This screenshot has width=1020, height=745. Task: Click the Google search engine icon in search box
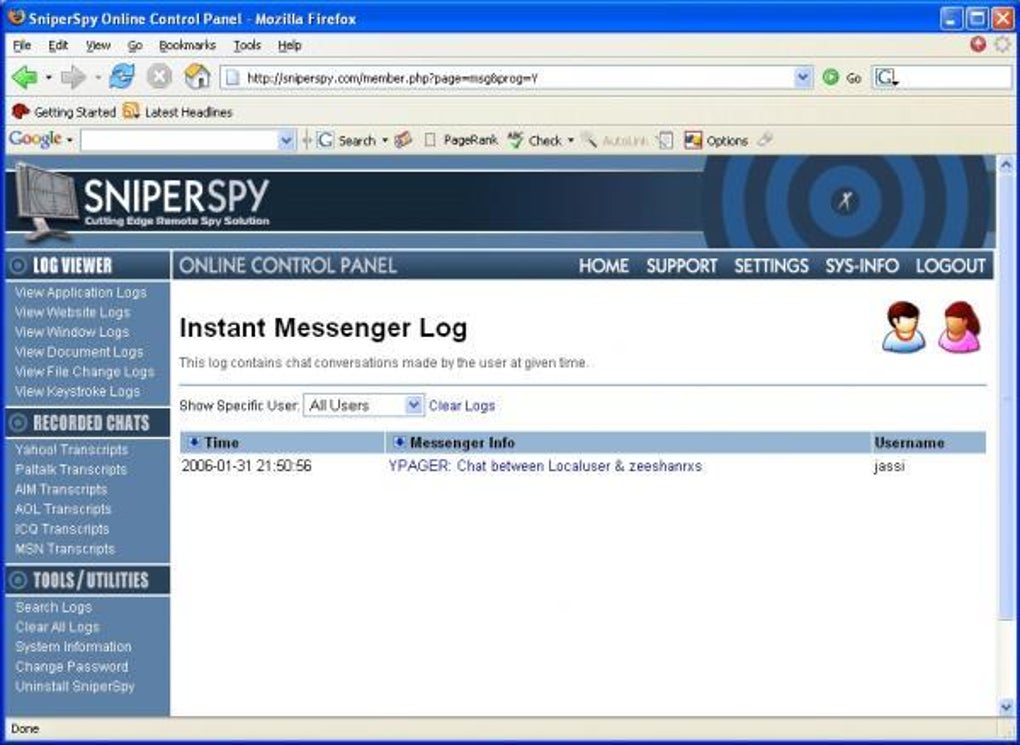[x=886, y=78]
